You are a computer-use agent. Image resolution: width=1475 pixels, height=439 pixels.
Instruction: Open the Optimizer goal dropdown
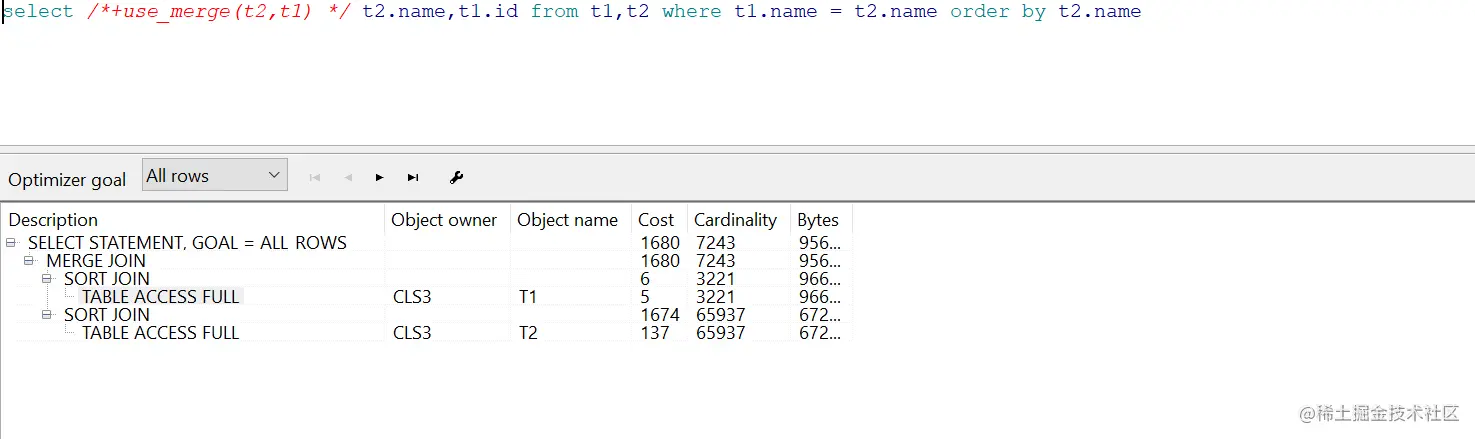[x=215, y=175]
